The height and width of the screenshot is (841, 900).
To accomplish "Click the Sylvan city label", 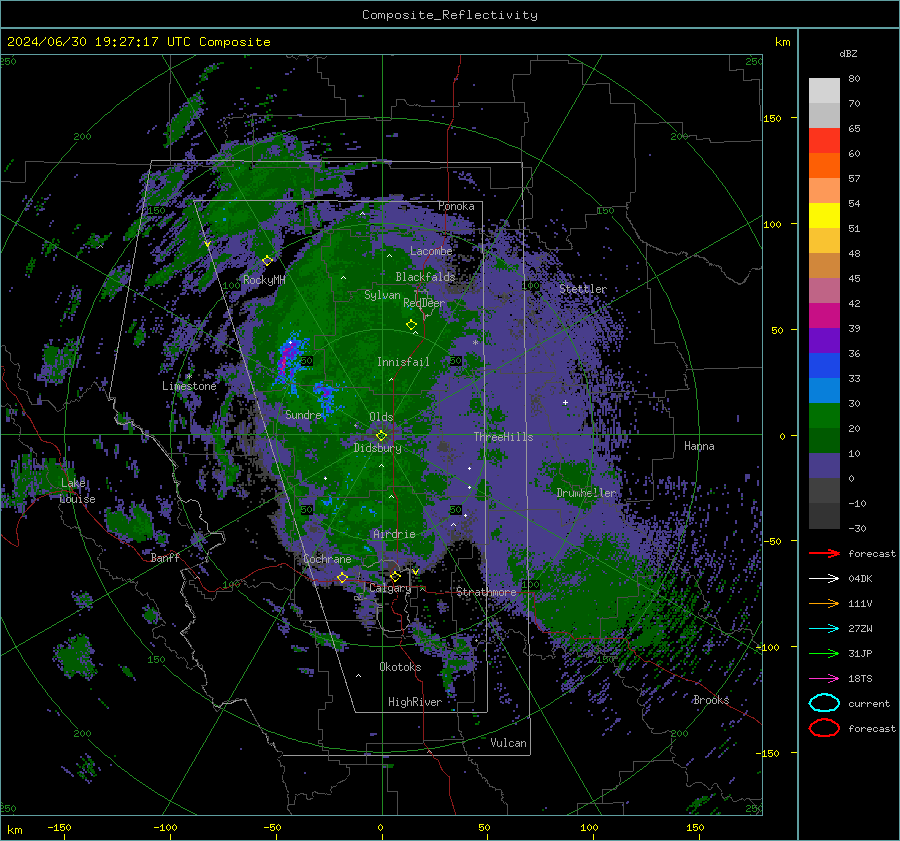I will pos(382,295).
